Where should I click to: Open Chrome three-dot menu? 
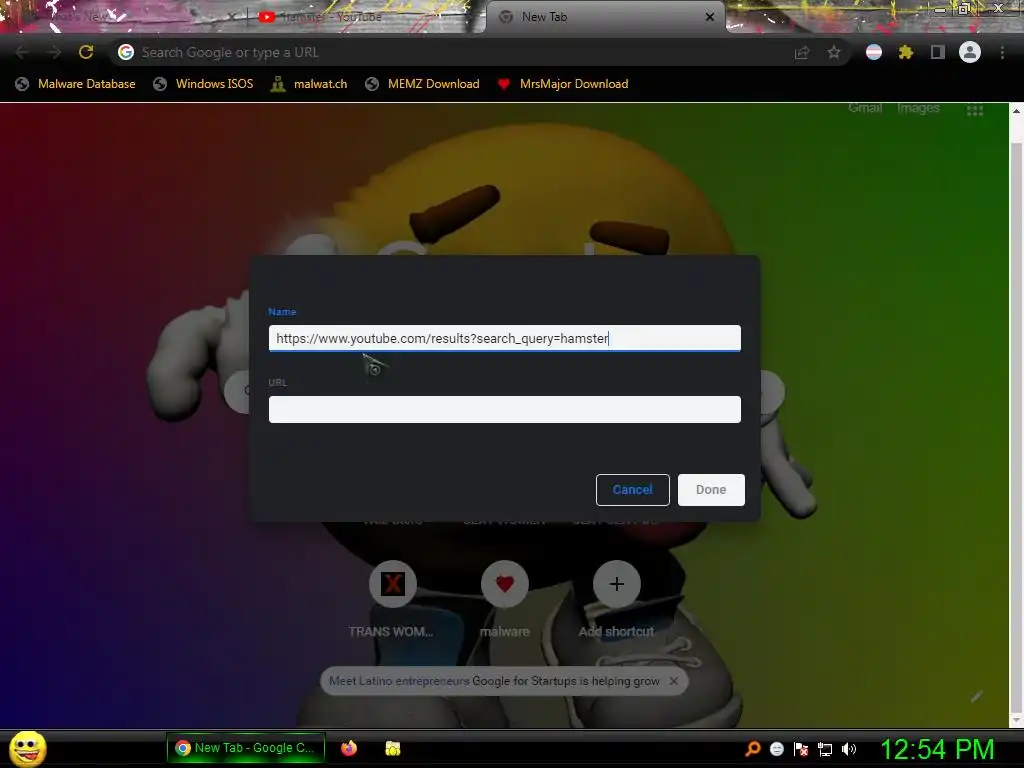1002,52
